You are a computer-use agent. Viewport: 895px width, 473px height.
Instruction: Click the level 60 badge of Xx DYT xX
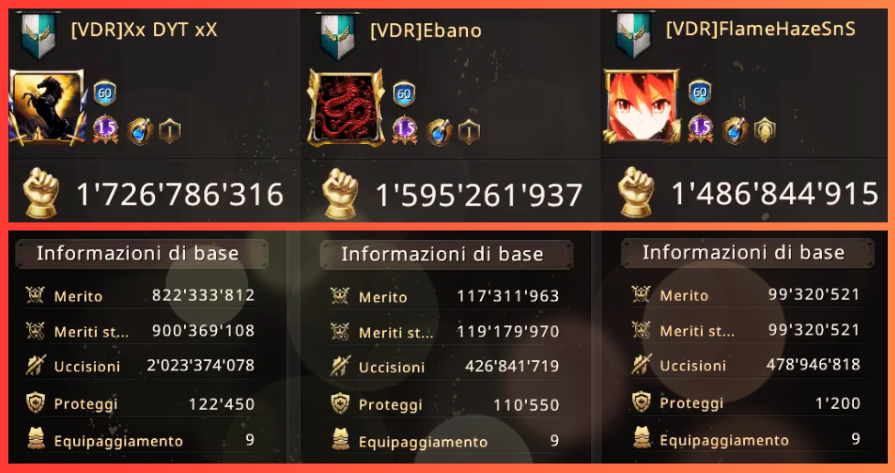(x=104, y=93)
